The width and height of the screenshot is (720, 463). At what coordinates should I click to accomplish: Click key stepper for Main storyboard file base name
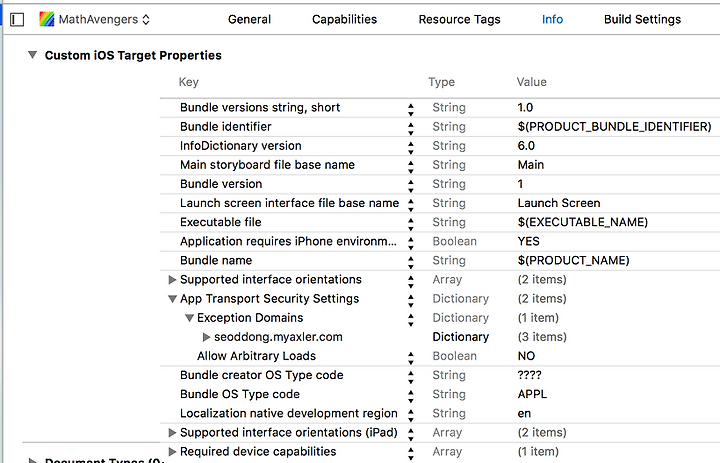[411, 167]
